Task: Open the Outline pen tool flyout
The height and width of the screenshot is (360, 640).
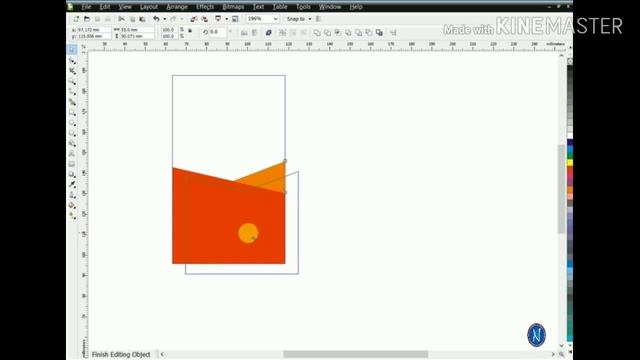Action: tap(72, 195)
